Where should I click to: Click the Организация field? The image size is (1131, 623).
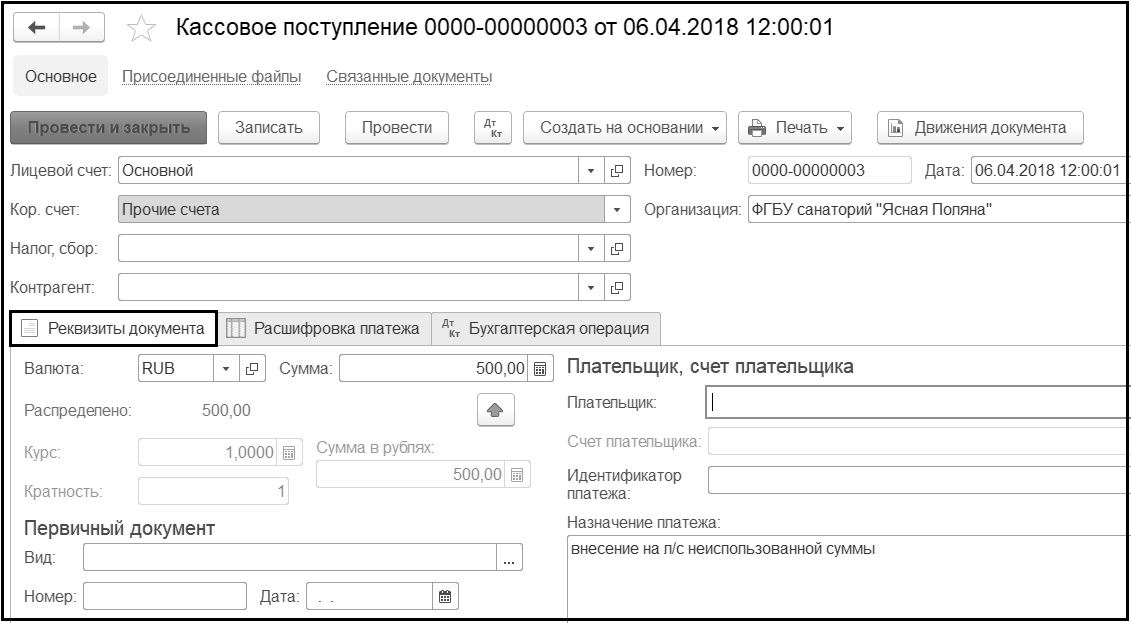(x=938, y=210)
